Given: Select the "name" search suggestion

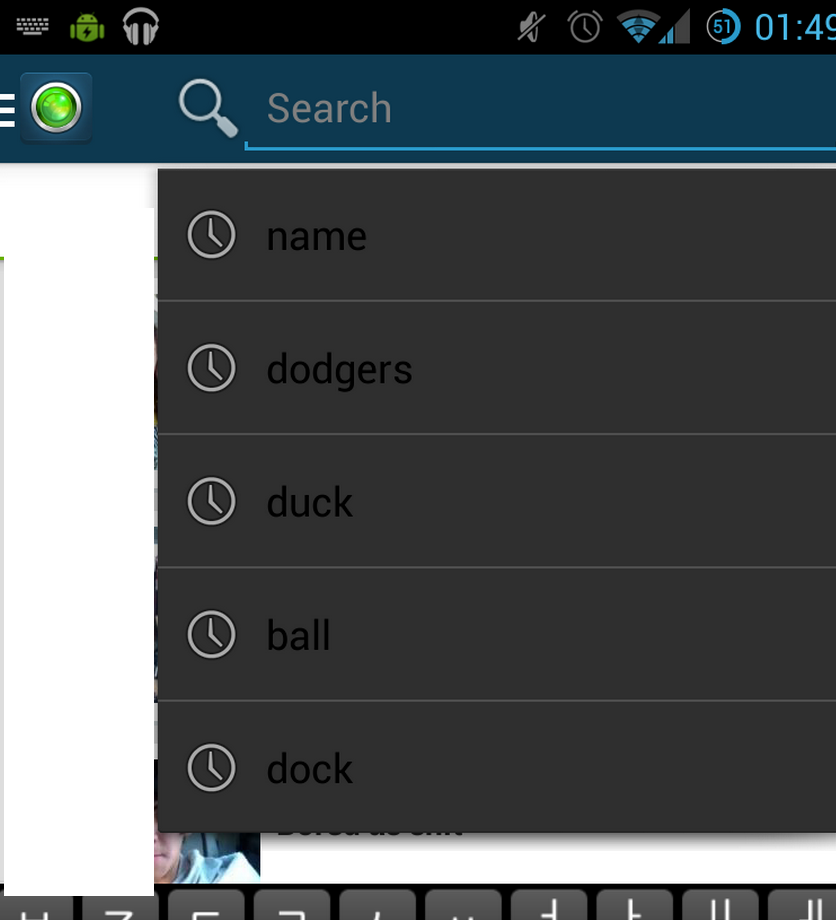Looking at the screenshot, I should pos(497,235).
